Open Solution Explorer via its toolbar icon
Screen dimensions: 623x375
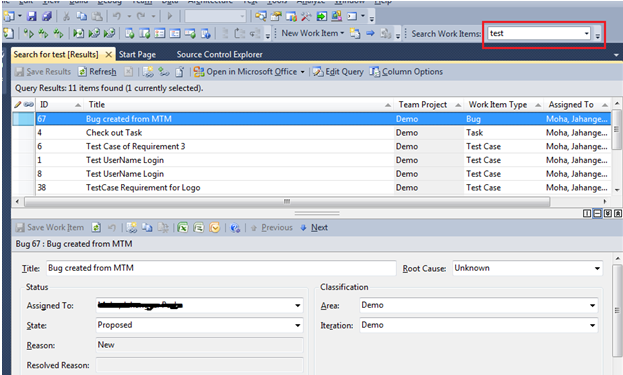(261, 16)
